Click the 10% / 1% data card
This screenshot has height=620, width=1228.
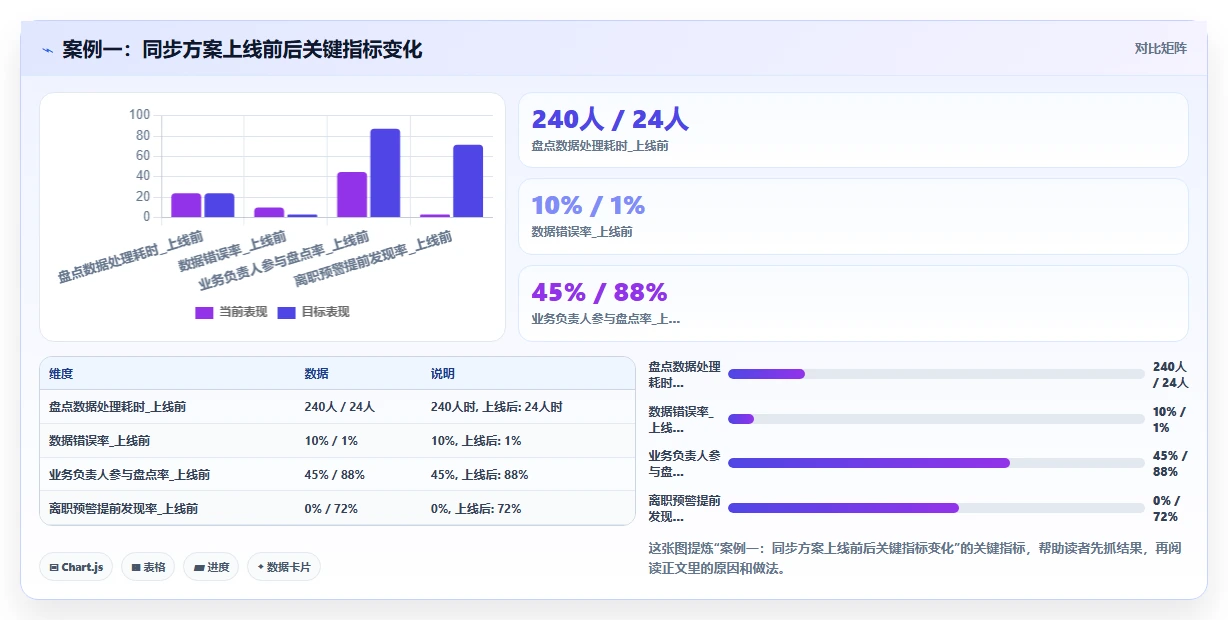click(x=853, y=216)
